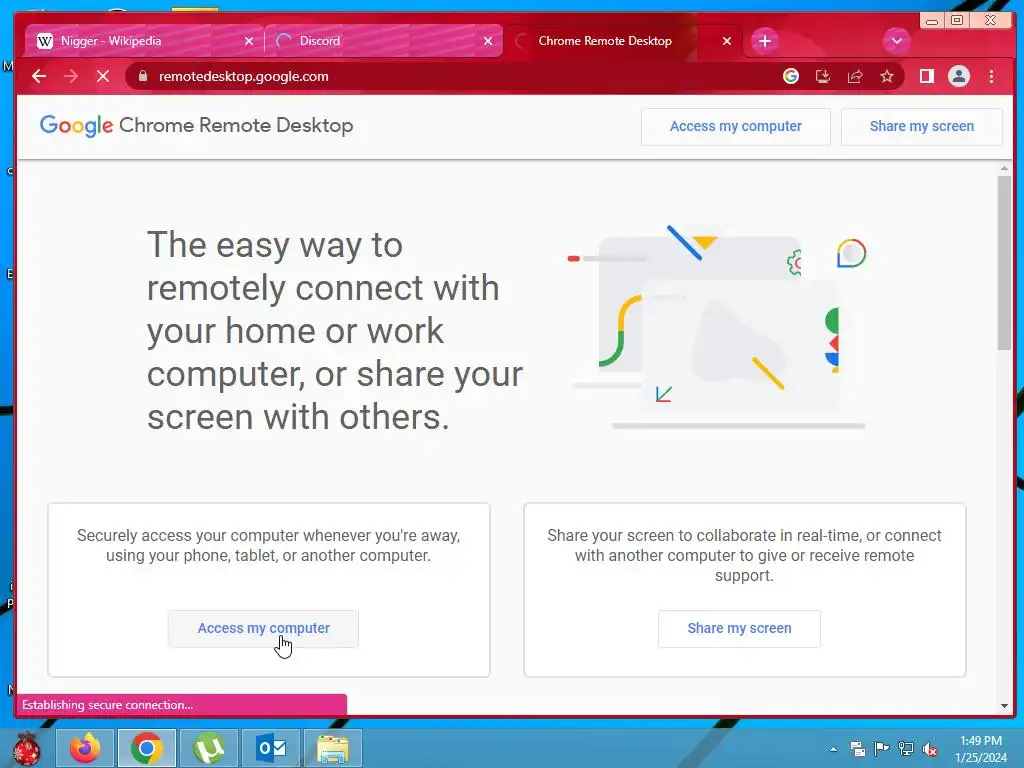This screenshot has width=1024, height=768.
Task: Click Access my computer in the card
Action: [x=263, y=628]
